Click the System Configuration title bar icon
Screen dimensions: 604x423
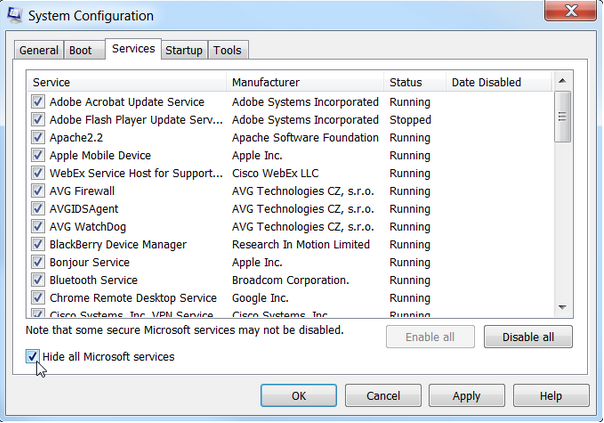pyautogui.click(x=14, y=15)
